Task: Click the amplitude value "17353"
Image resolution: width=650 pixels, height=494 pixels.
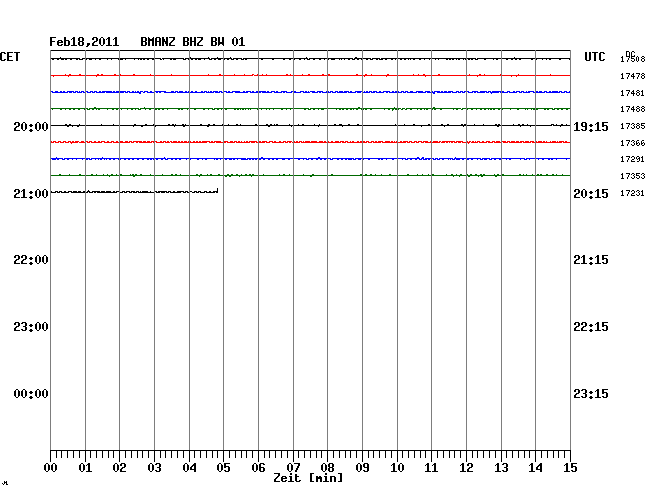Action: [633, 176]
